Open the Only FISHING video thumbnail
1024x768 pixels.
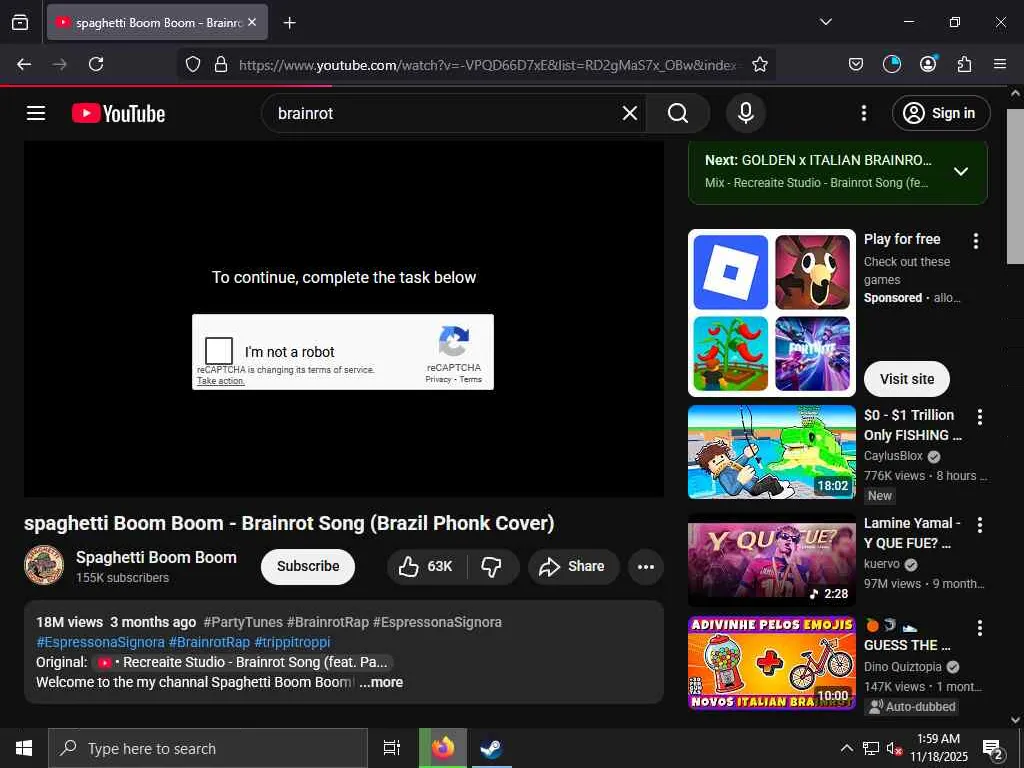[x=771, y=452]
